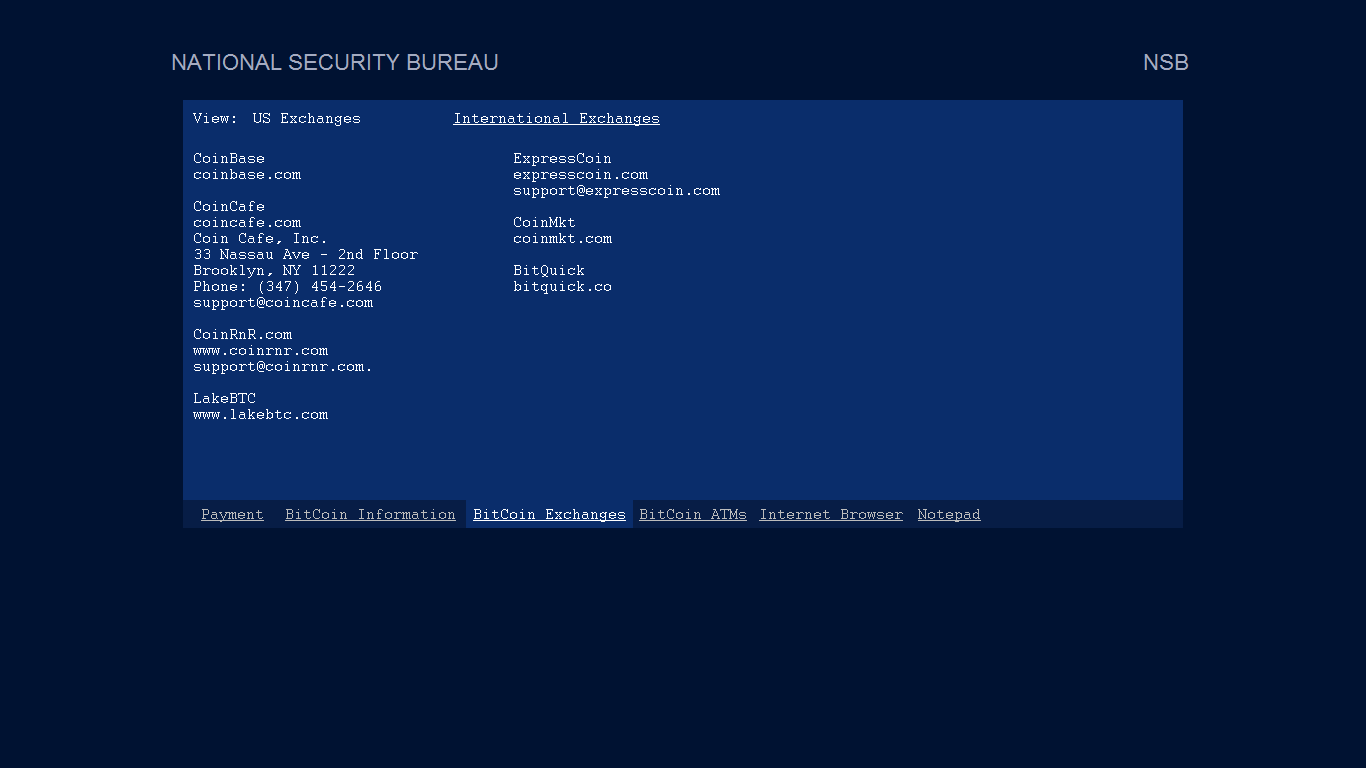The height and width of the screenshot is (768, 1366).
Task: Select the BitCoin Exchanges tab
Action: pyautogui.click(x=549, y=515)
